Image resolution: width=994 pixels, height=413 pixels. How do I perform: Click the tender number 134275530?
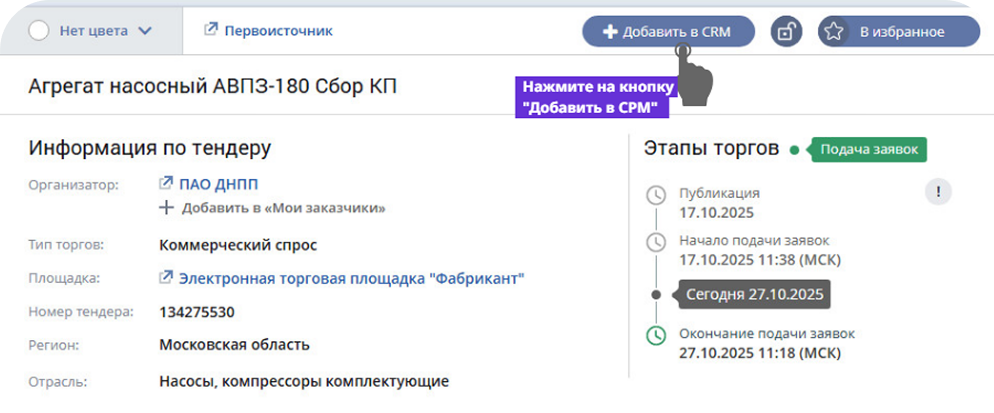pyautogui.click(x=197, y=312)
